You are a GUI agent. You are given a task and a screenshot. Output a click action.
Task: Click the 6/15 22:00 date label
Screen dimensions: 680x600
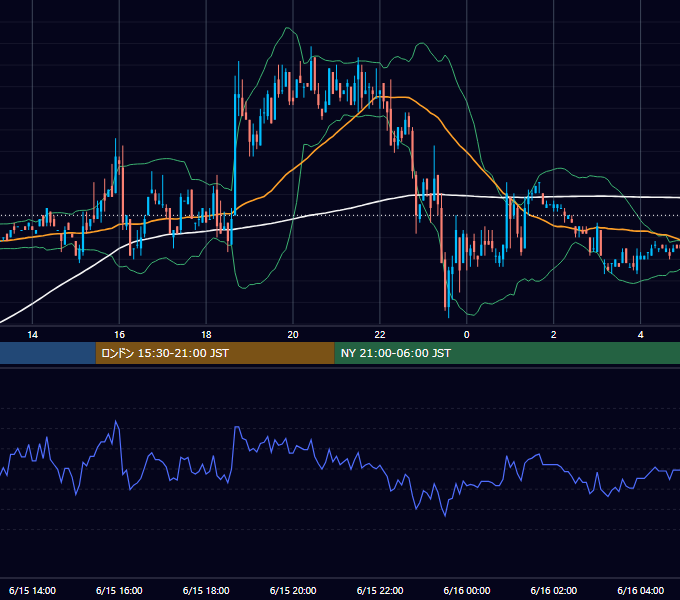click(x=380, y=590)
